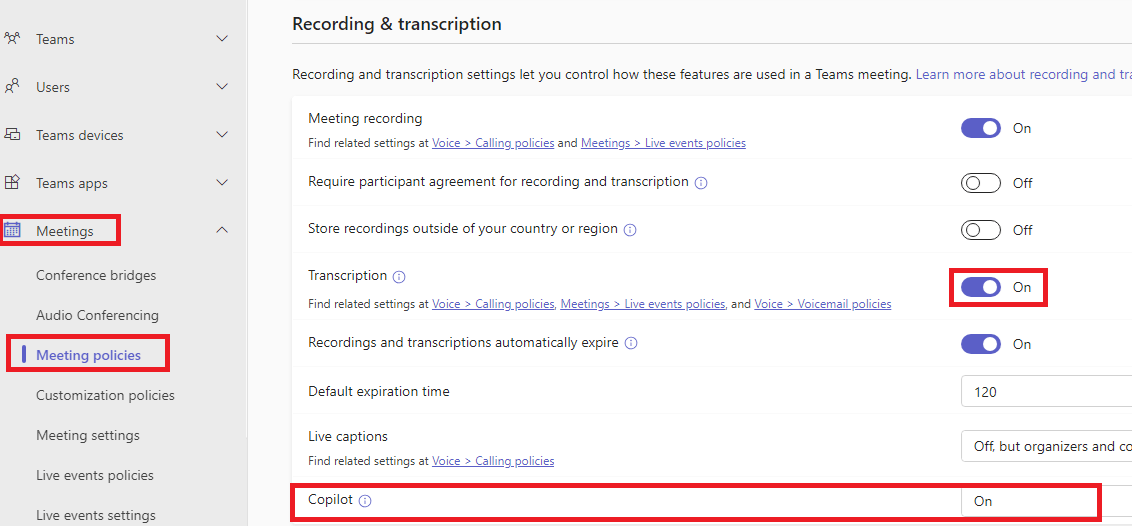Viewport: 1138px width, 526px height.
Task: Expand the Teams section chevron
Action: [222, 38]
